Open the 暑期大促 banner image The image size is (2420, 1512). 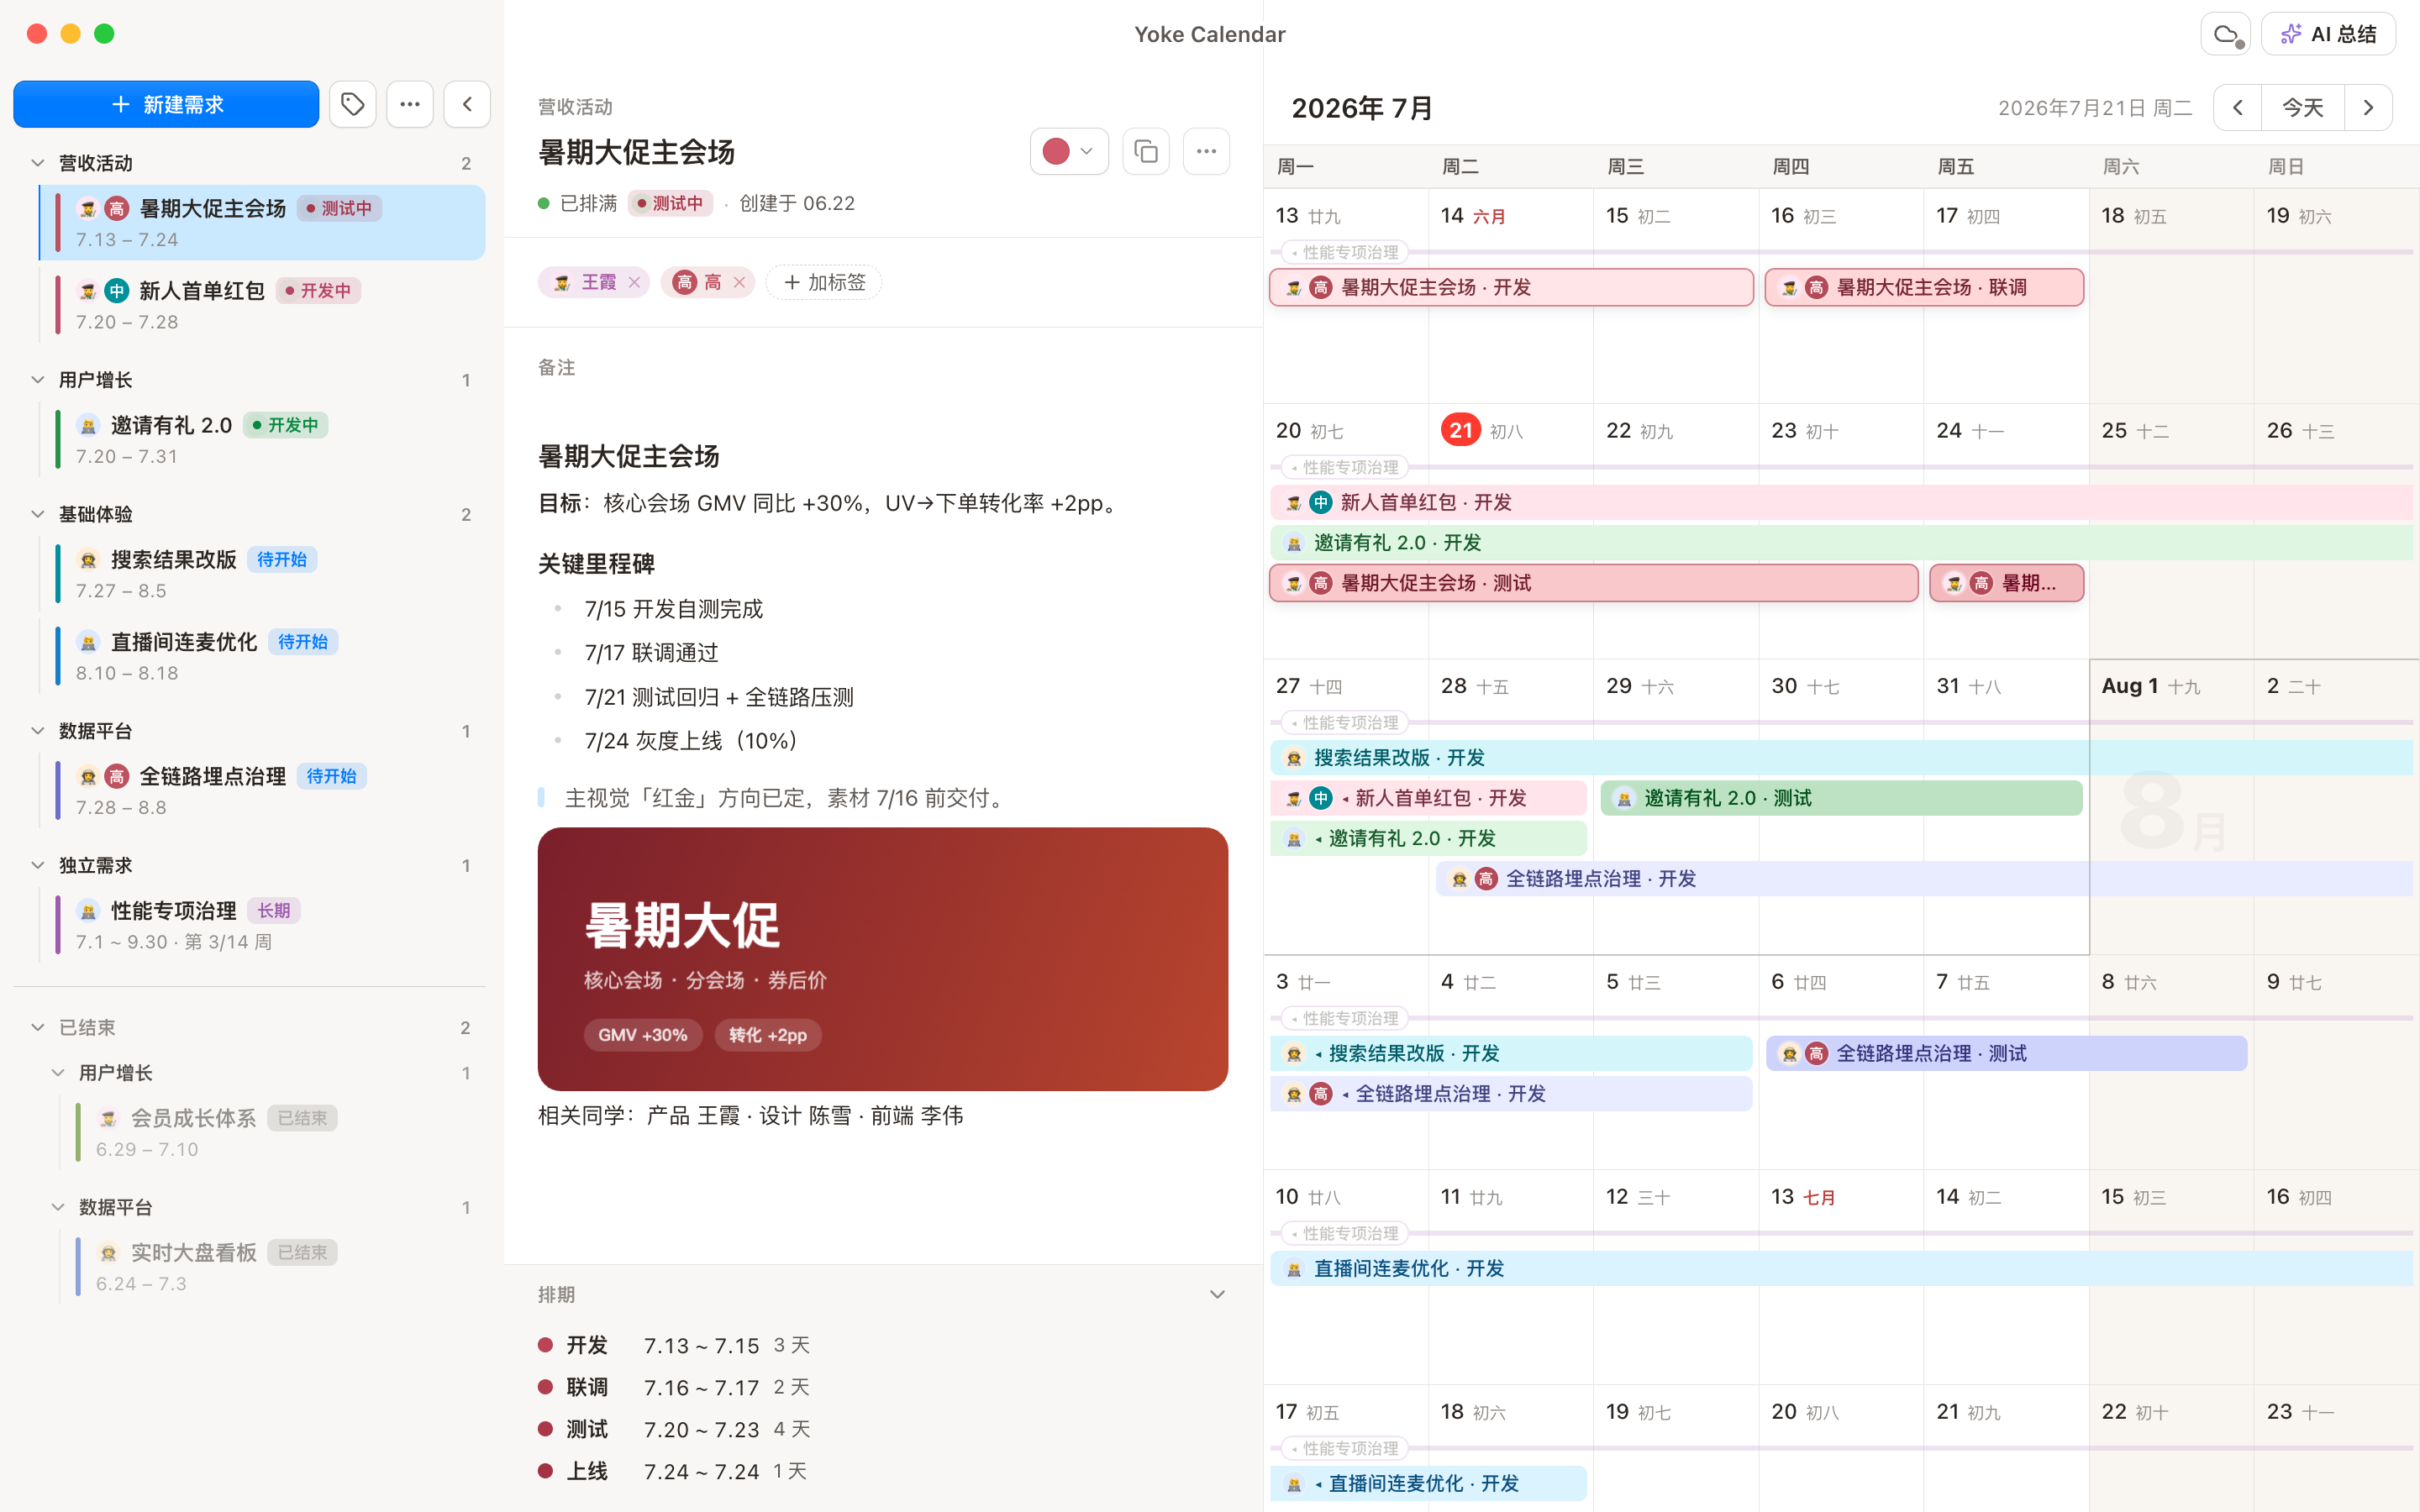pyautogui.click(x=882, y=958)
